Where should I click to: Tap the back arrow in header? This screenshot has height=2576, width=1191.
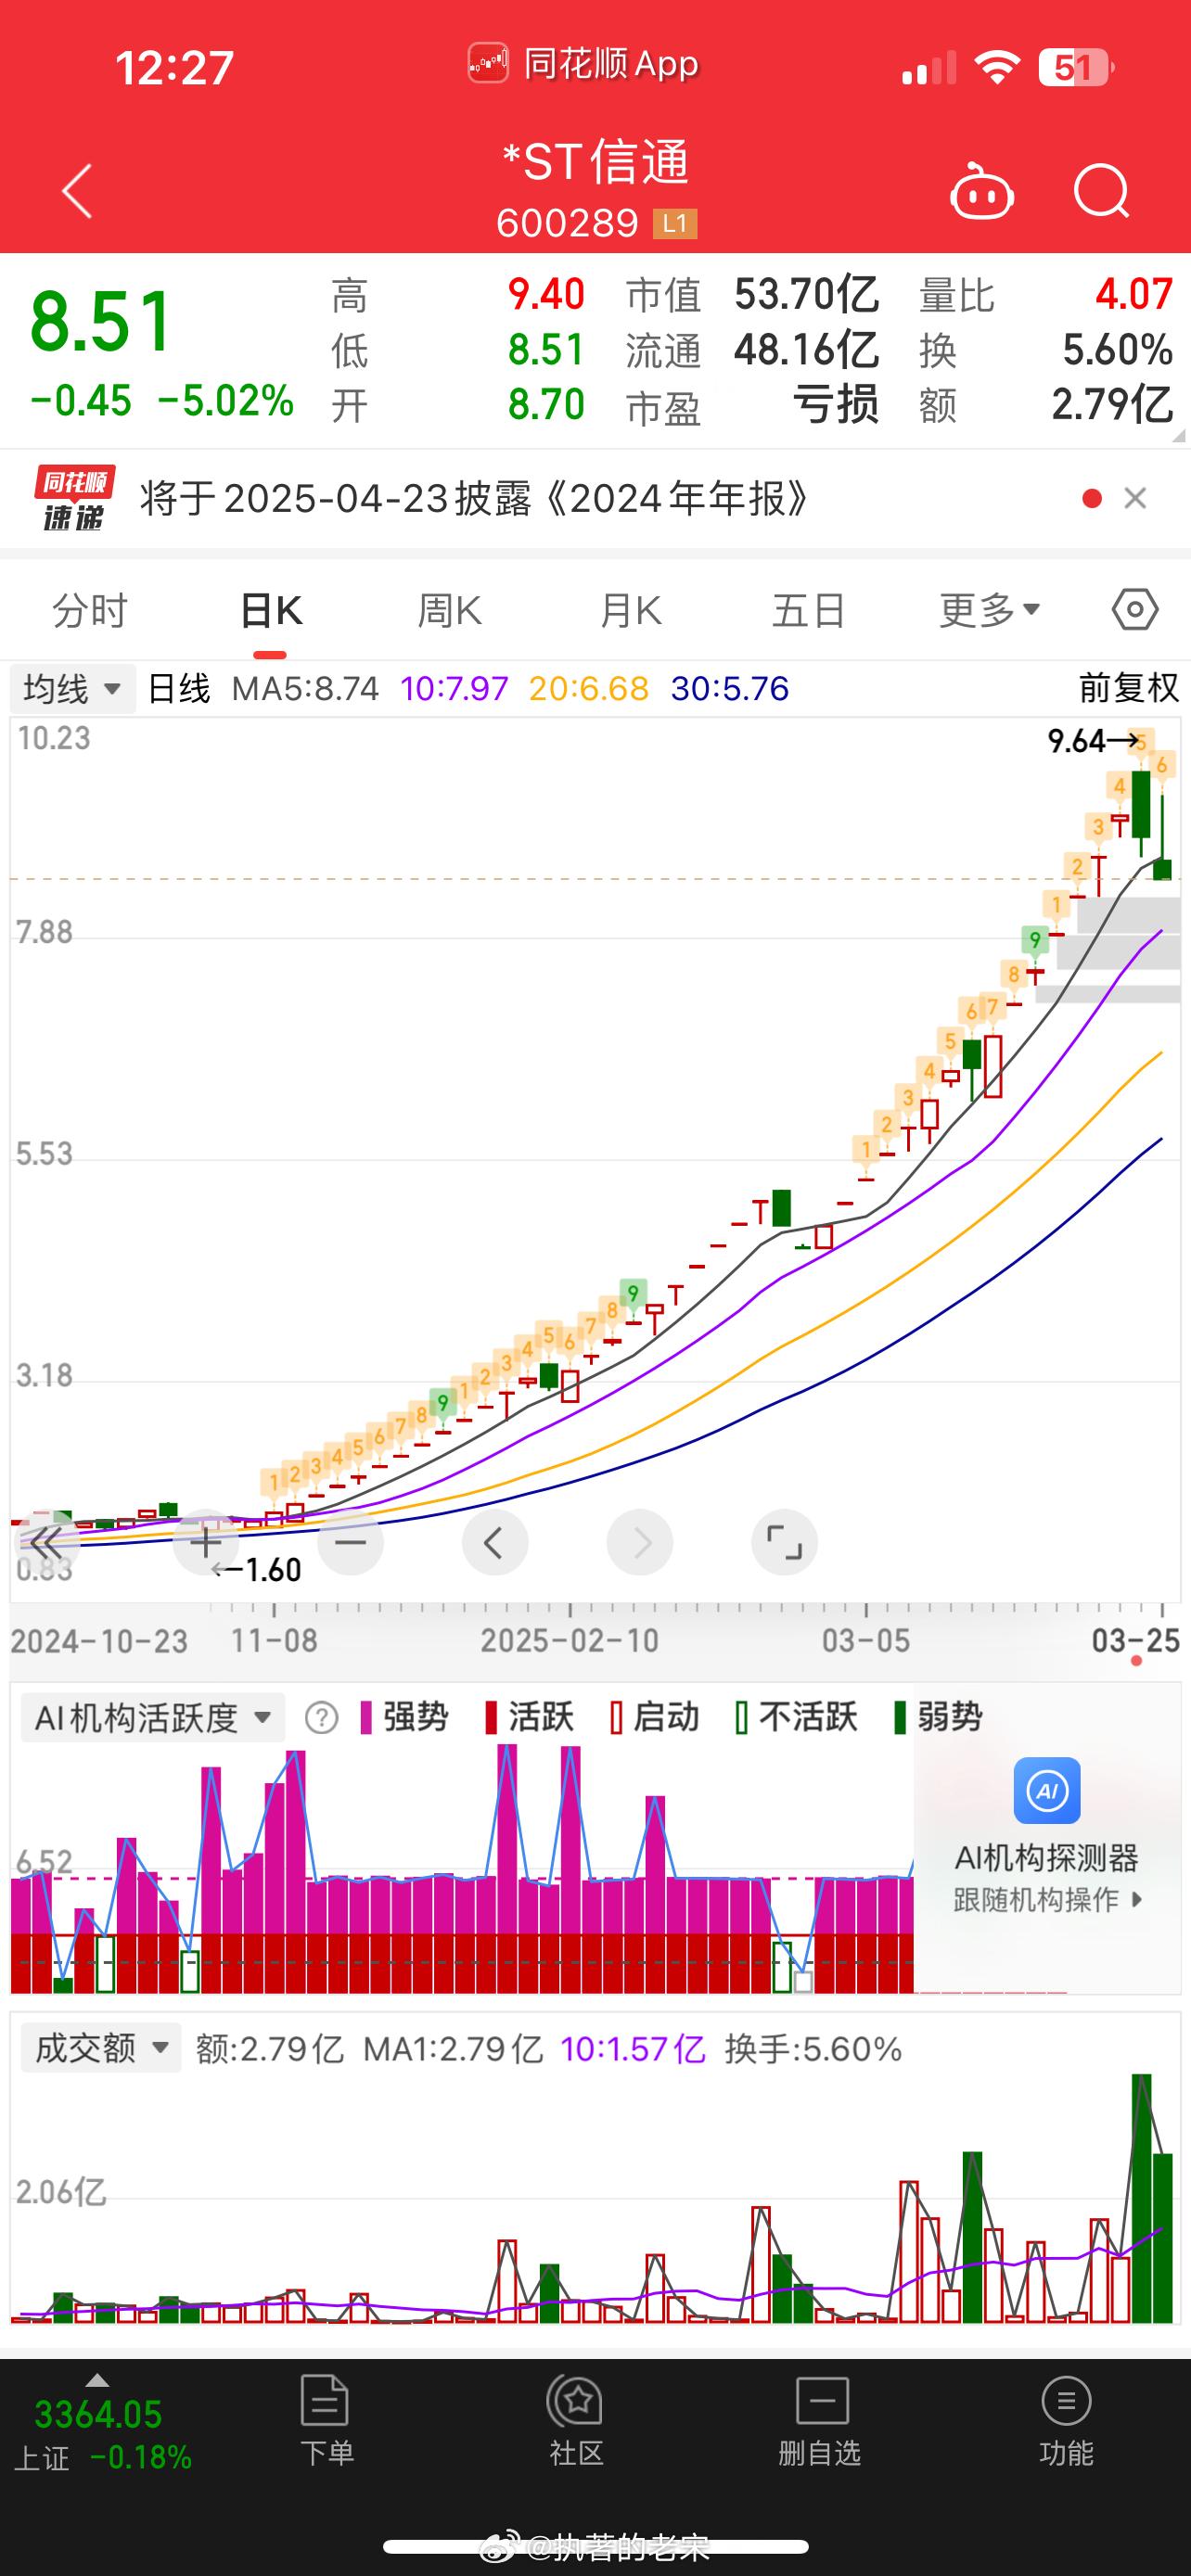tap(77, 191)
